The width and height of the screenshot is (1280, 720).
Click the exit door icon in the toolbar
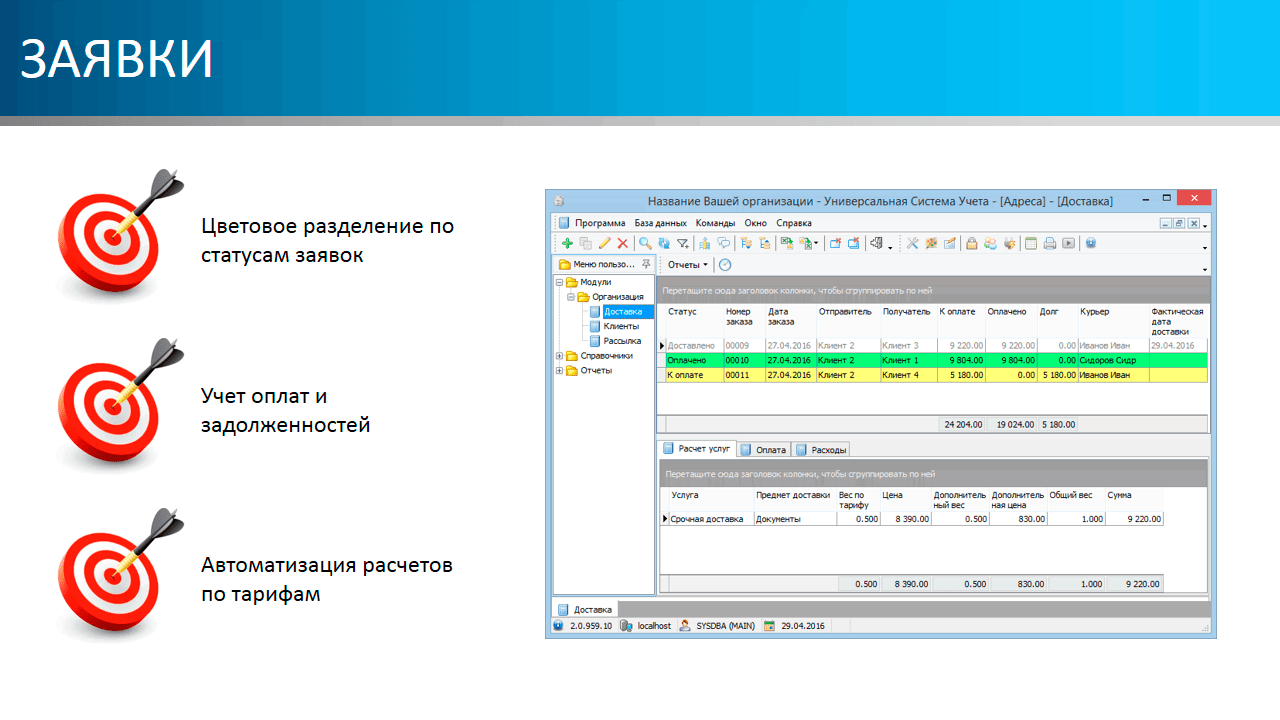pos(876,243)
